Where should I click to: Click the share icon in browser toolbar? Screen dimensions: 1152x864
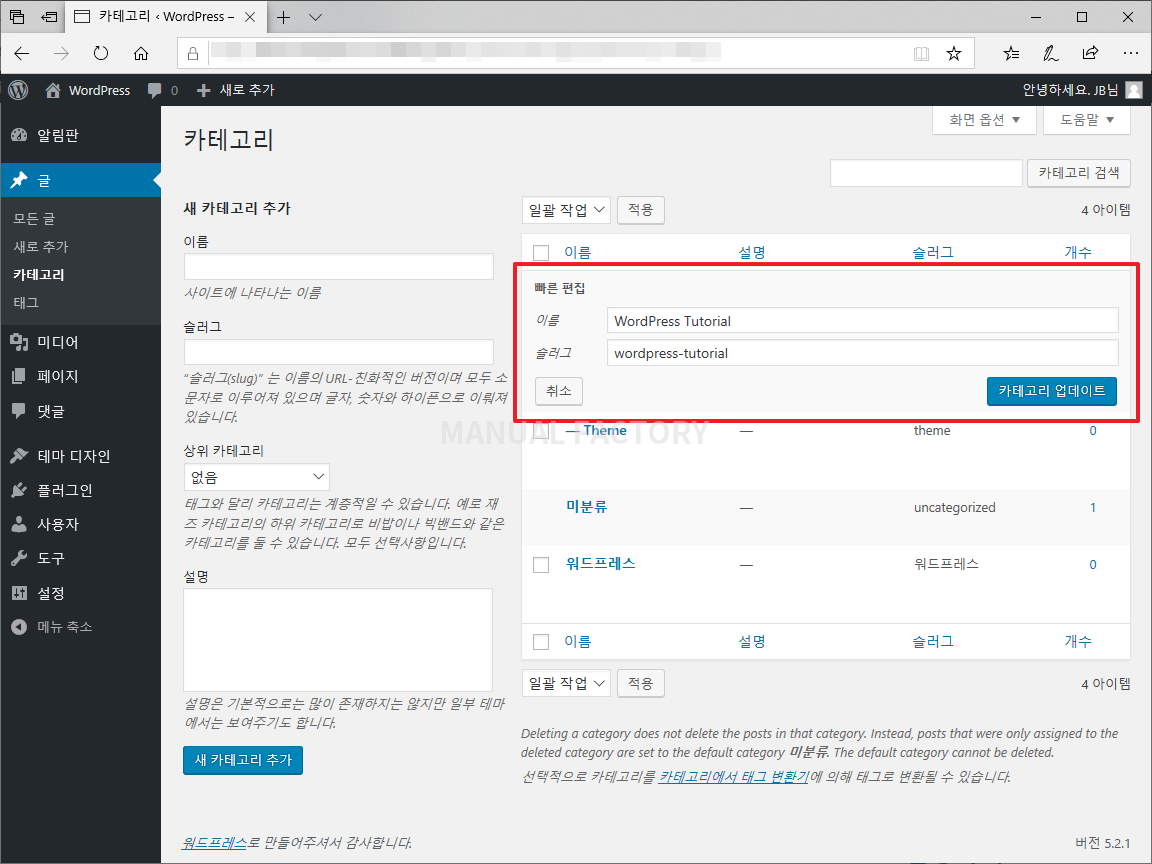[1090, 53]
